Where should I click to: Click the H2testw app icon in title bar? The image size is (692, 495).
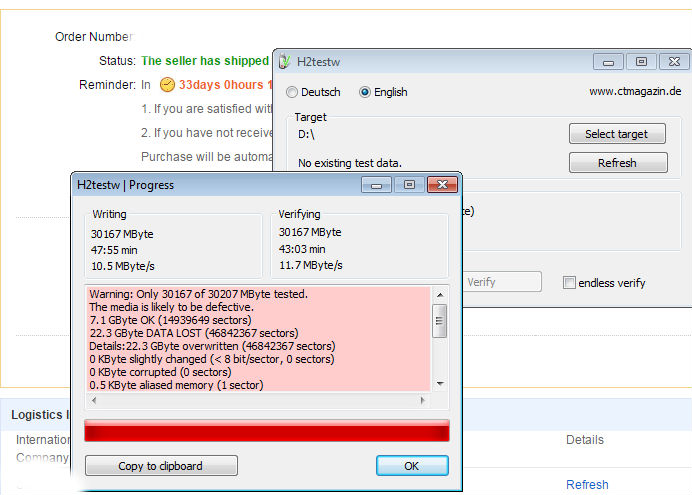click(285, 61)
